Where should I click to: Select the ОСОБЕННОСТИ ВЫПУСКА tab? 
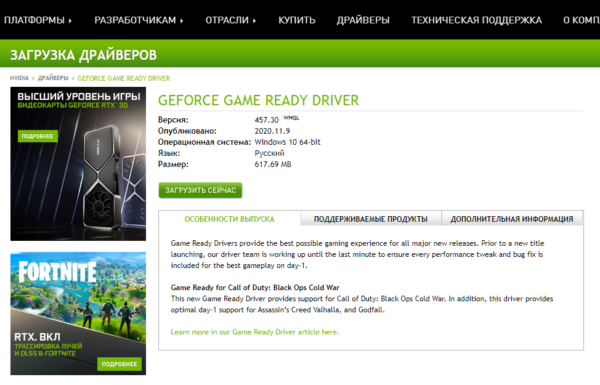(230, 219)
